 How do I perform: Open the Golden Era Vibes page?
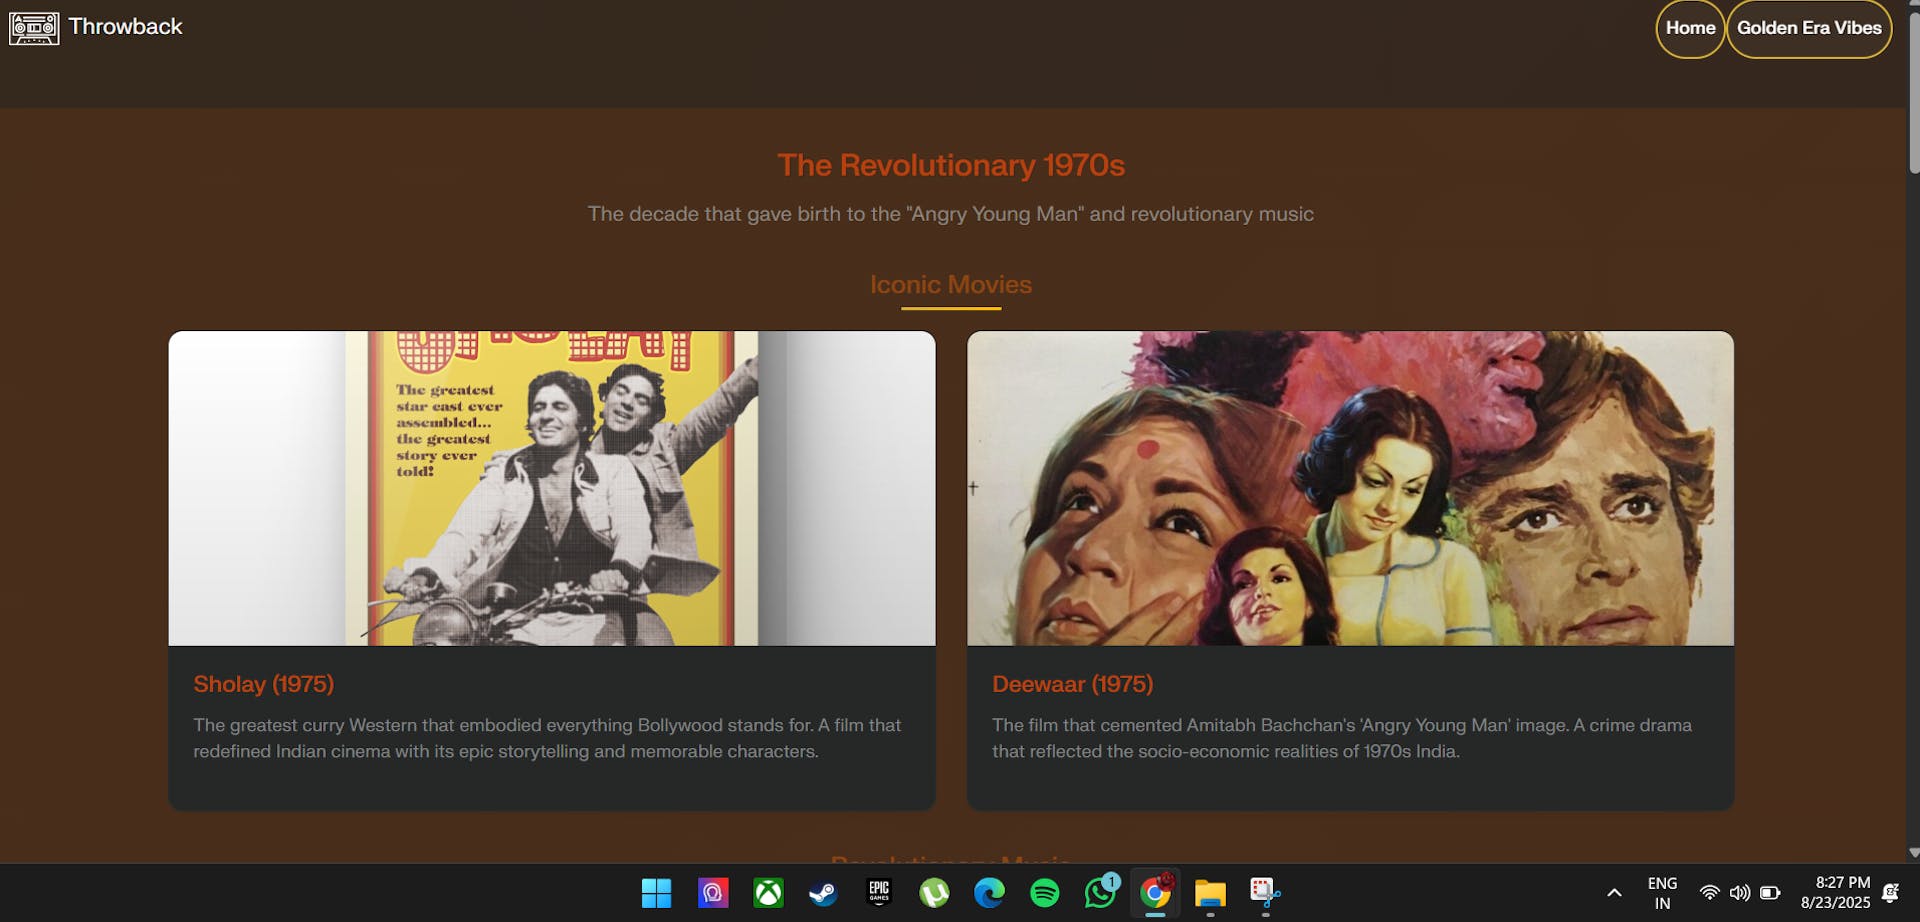(1809, 28)
